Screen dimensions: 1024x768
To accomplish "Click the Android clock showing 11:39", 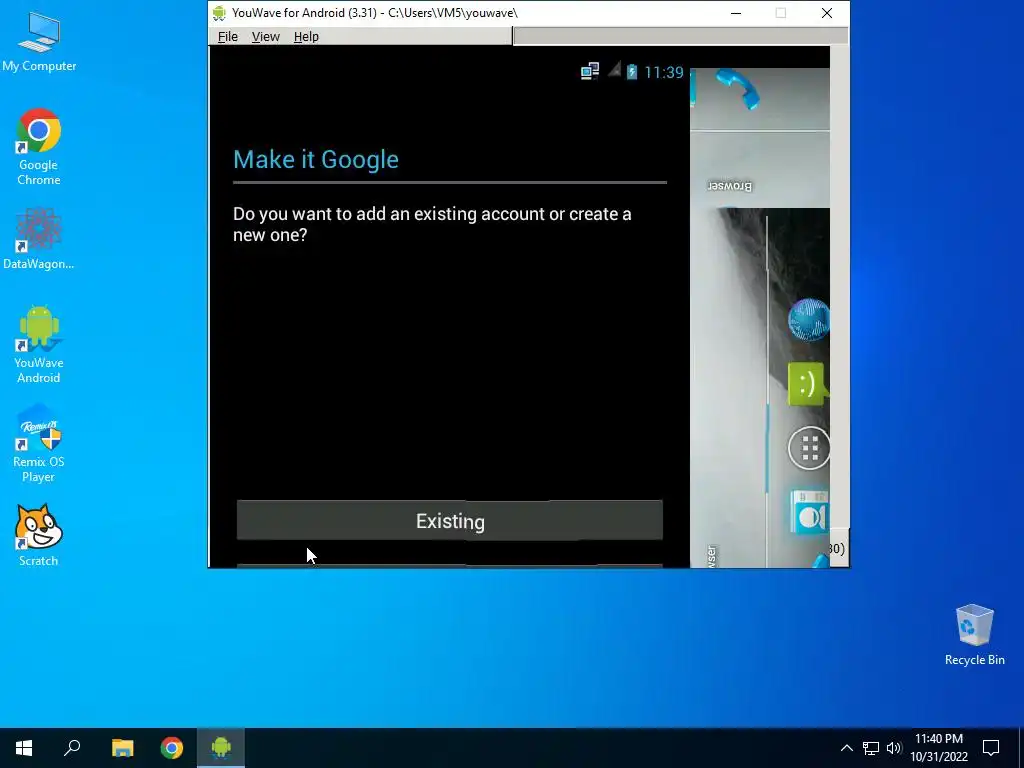I will pyautogui.click(x=664, y=72).
